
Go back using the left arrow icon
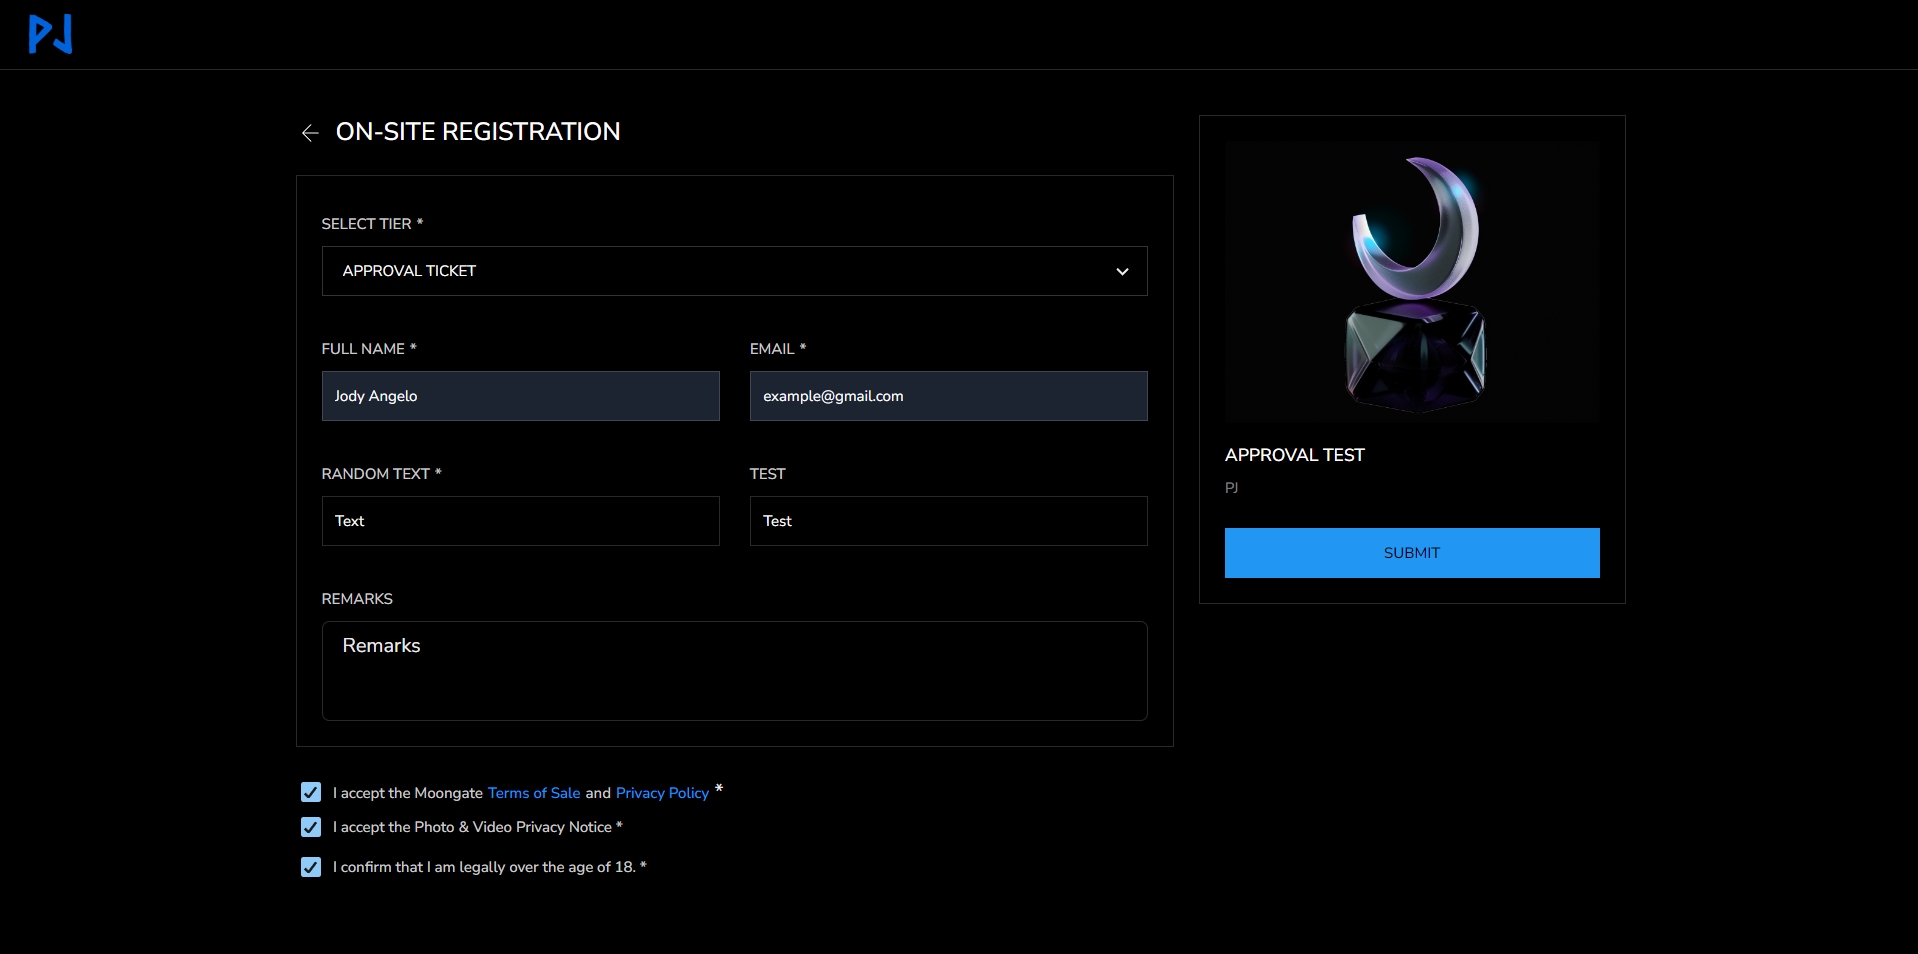tap(310, 133)
